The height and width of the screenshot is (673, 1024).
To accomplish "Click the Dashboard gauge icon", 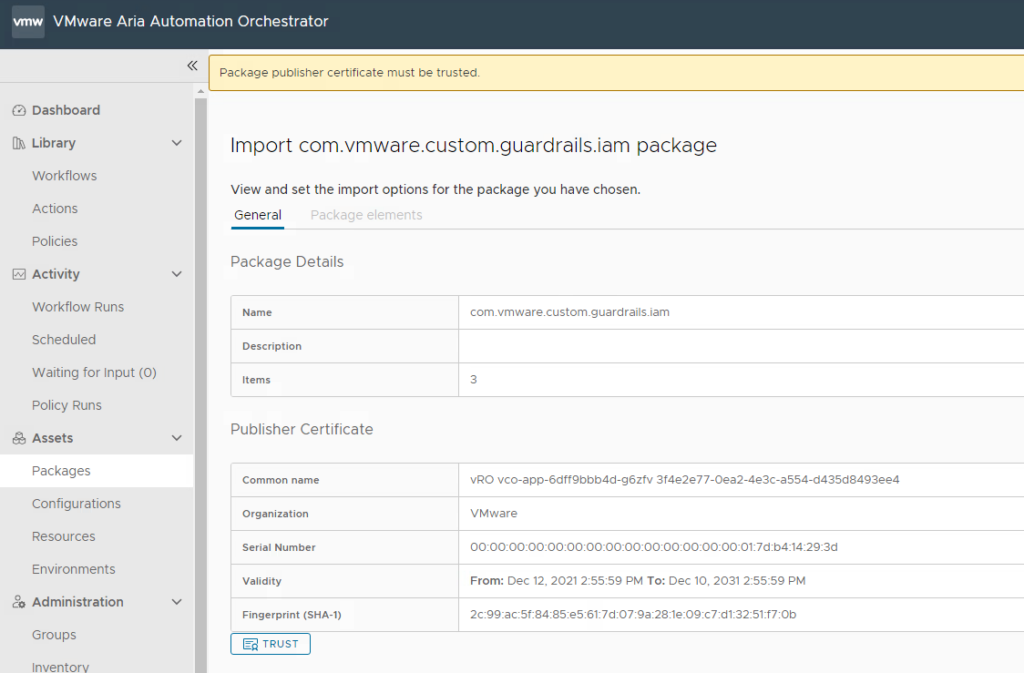I will pos(19,110).
